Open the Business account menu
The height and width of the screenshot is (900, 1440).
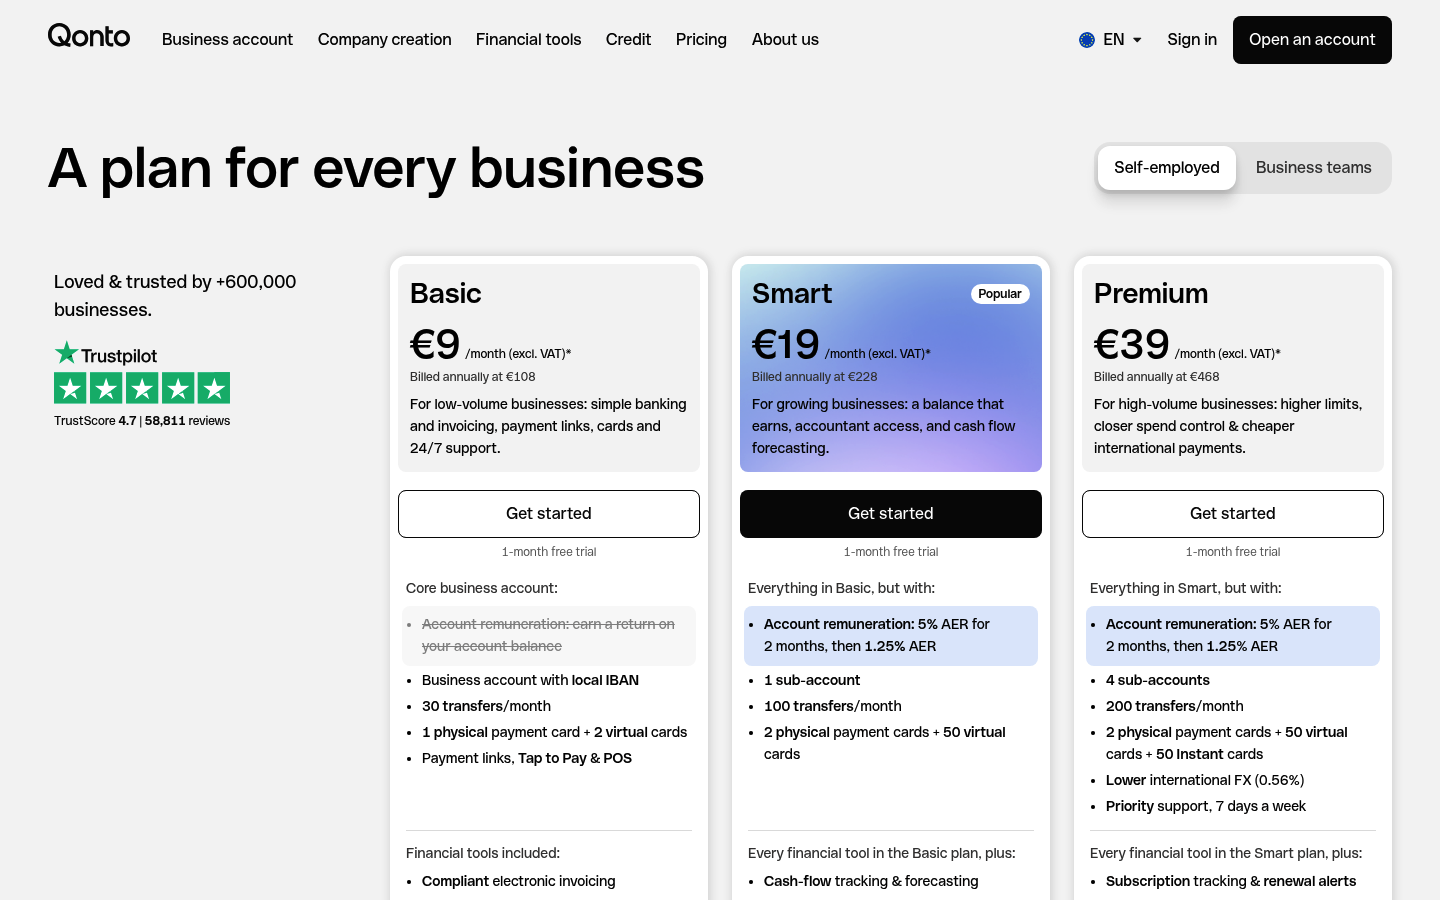click(227, 40)
